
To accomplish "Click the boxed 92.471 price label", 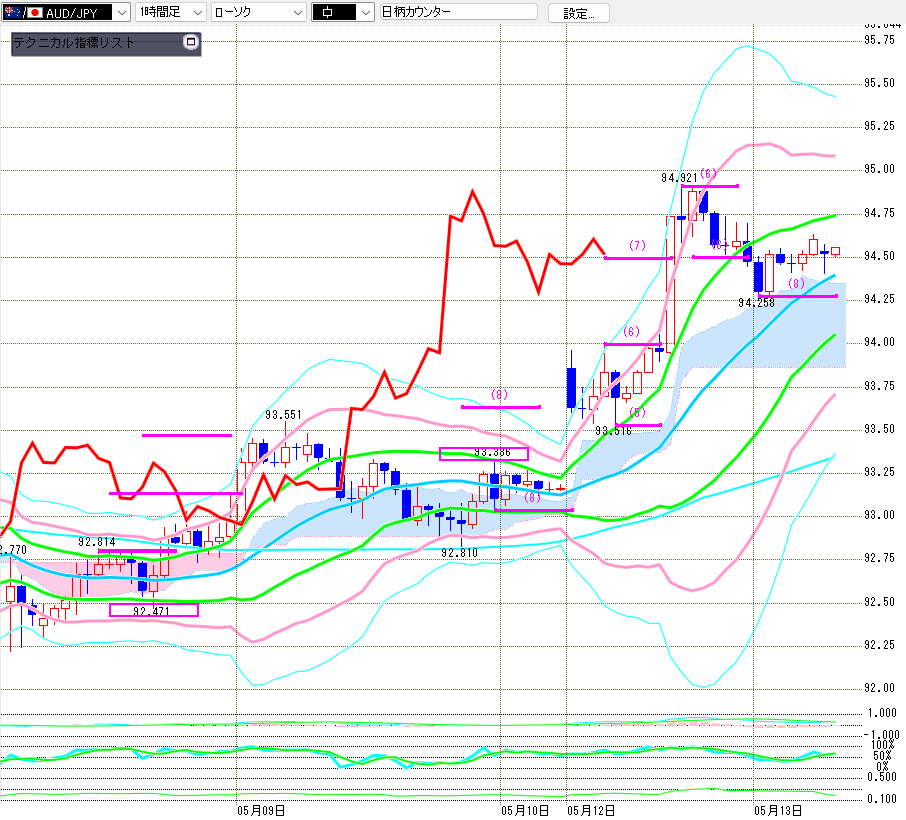I will pos(154,610).
